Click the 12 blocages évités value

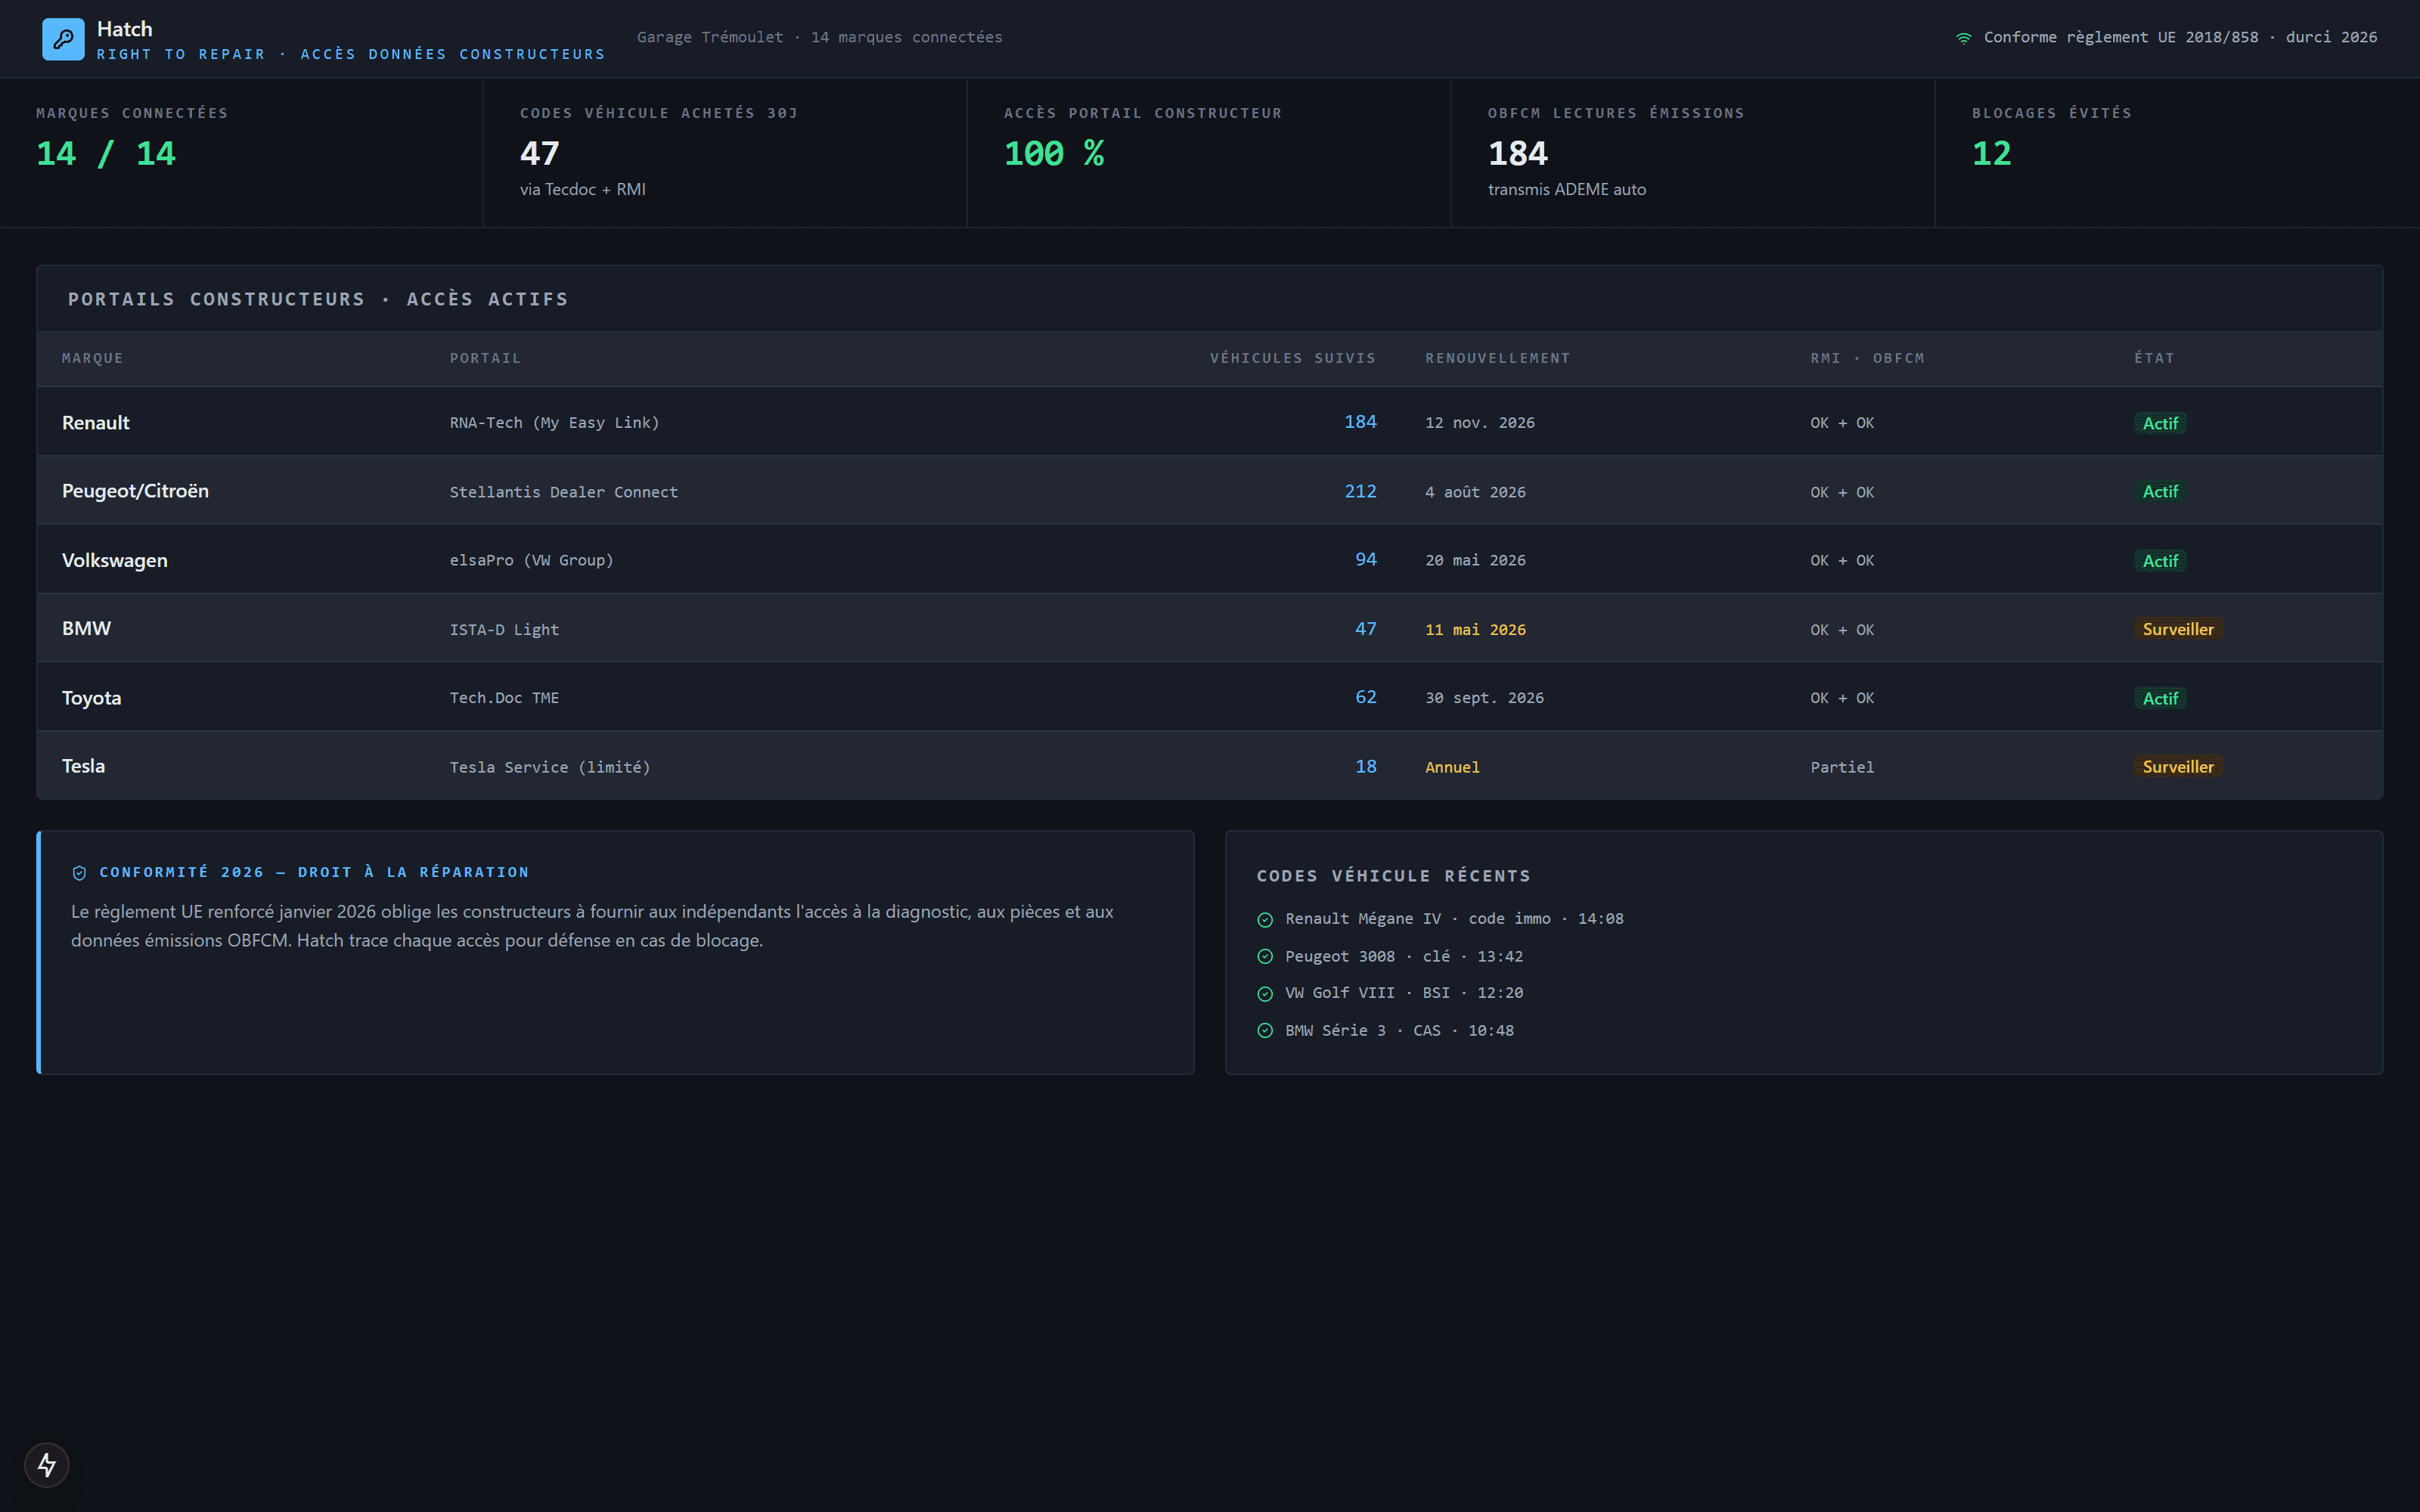click(x=1992, y=154)
